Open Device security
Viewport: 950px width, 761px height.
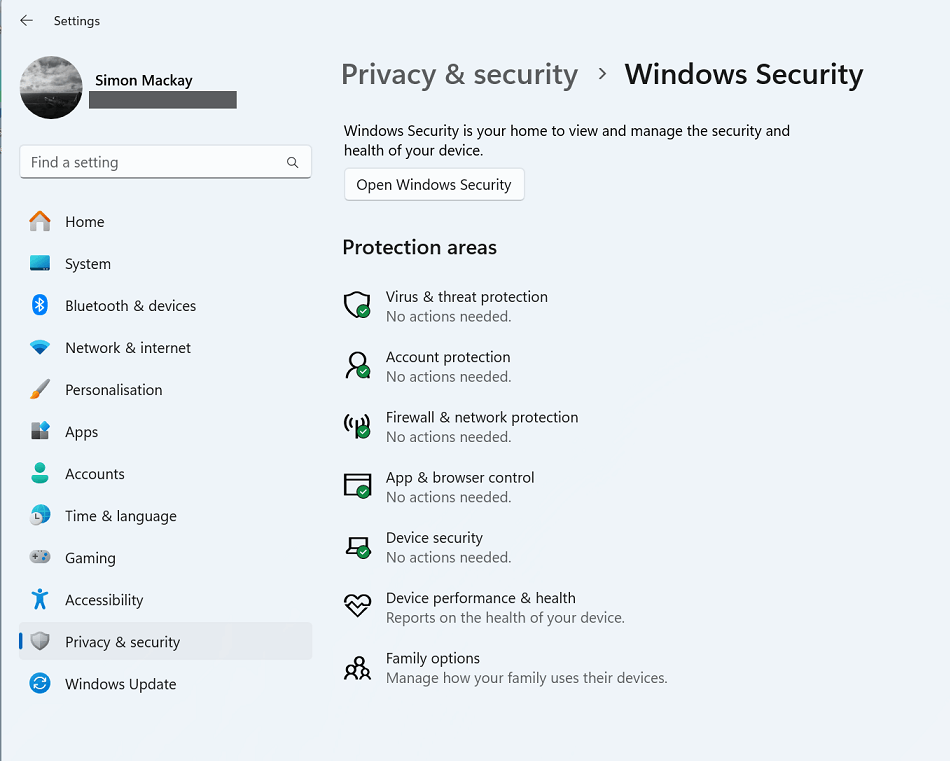point(434,537)
